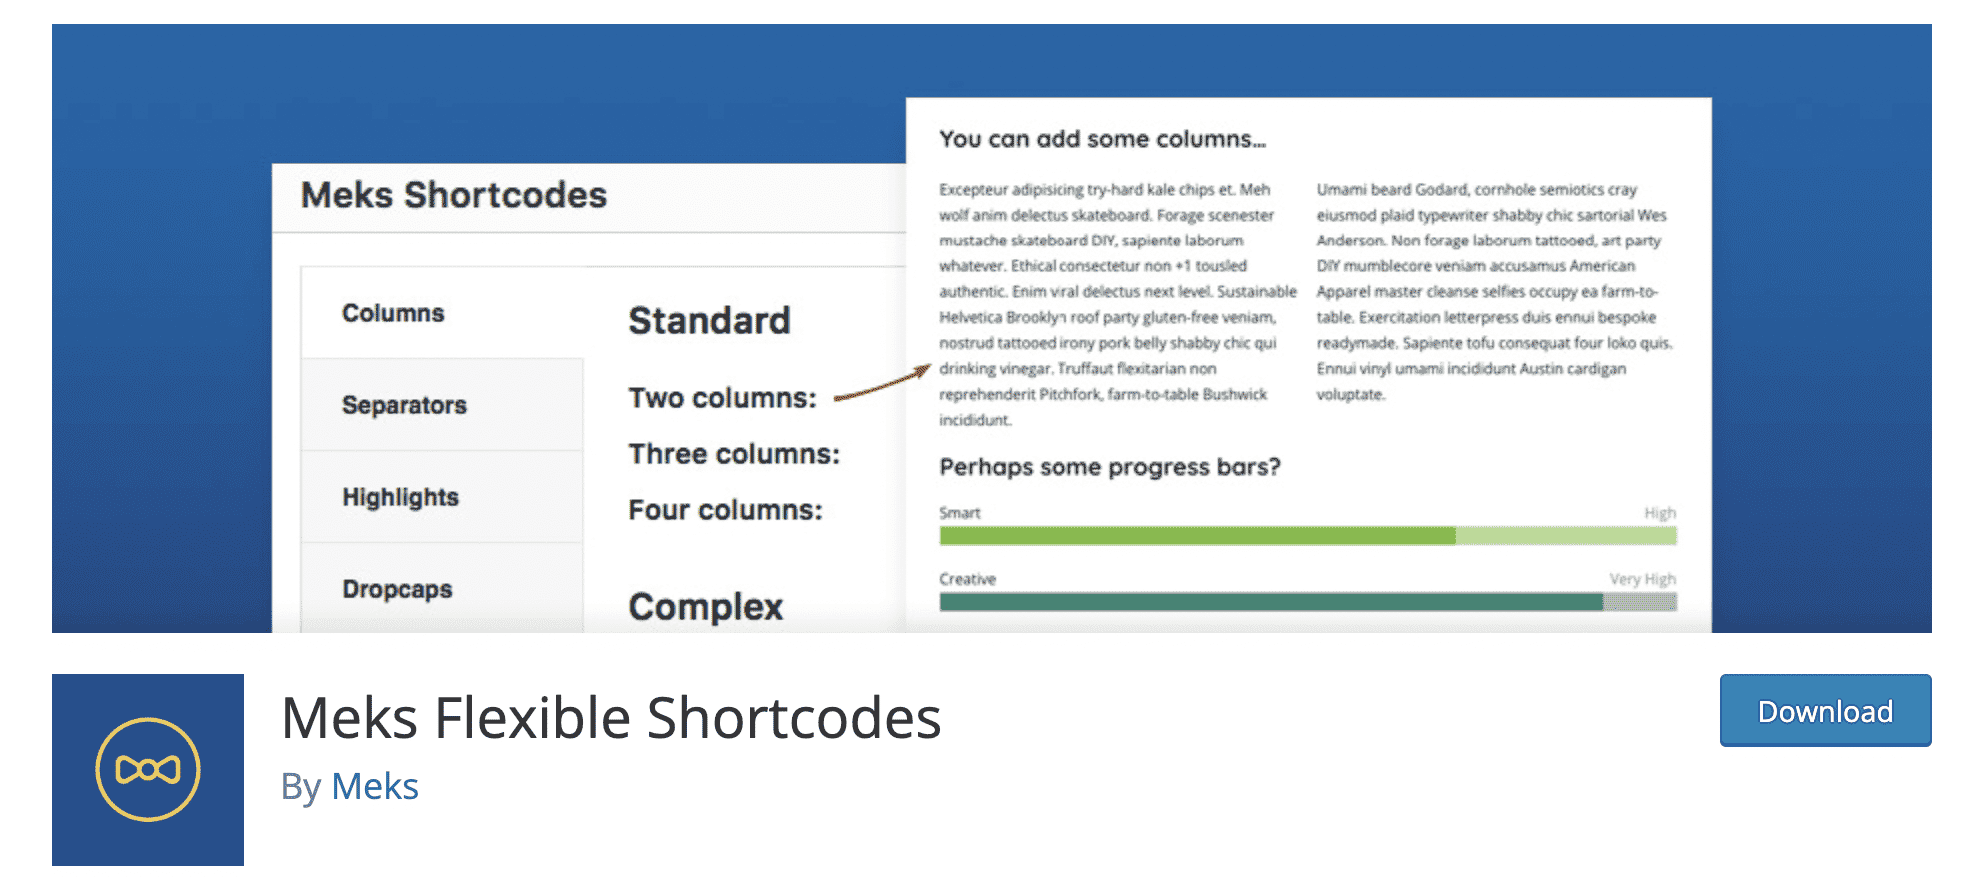Click the 'You can add some columns' heading
This screenshot has width=1986, height=884.
coord(1102,139)
